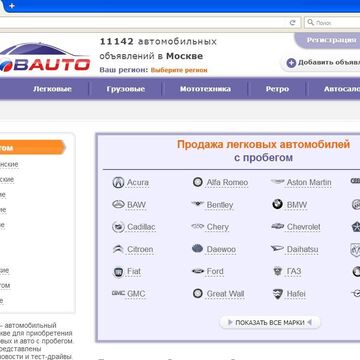Open the Ретро menu section
The width and height of the screenshot is (360, 360).
[277, 89]
